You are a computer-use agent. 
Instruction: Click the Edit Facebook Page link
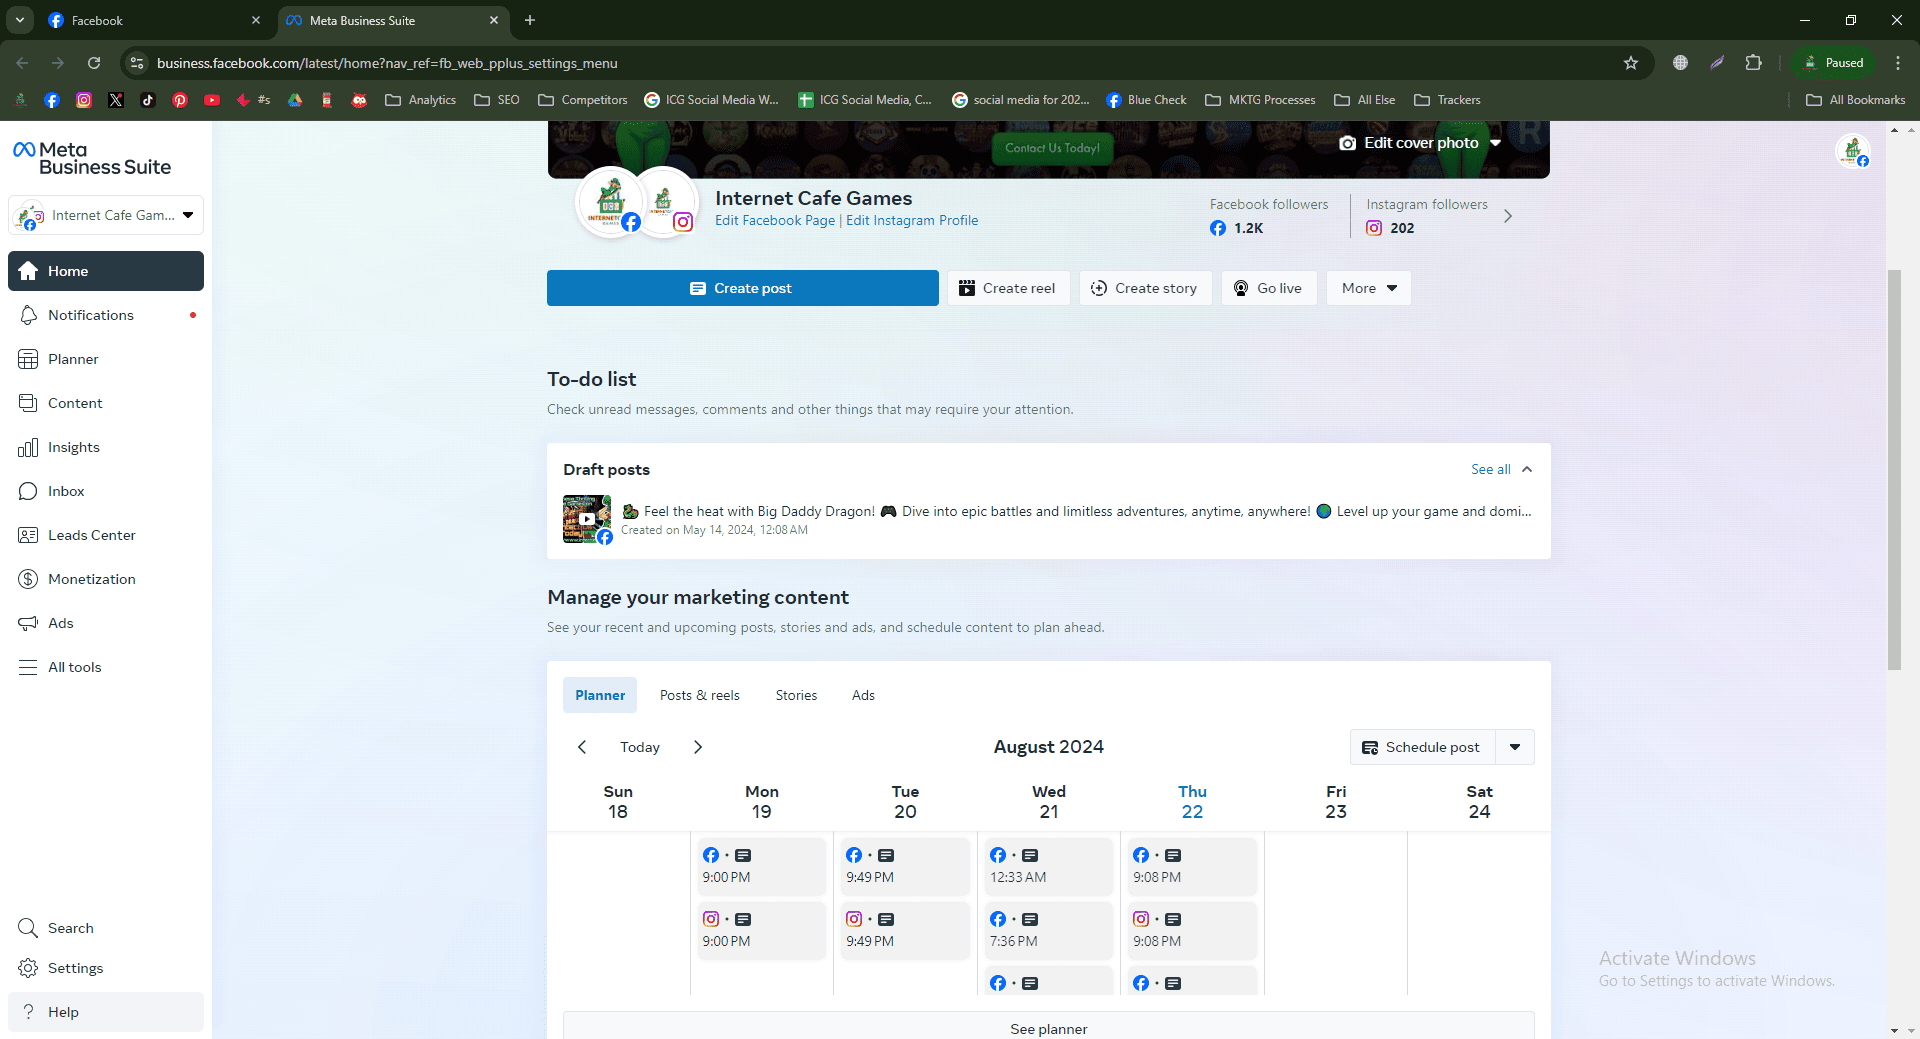tap(775, 221)
